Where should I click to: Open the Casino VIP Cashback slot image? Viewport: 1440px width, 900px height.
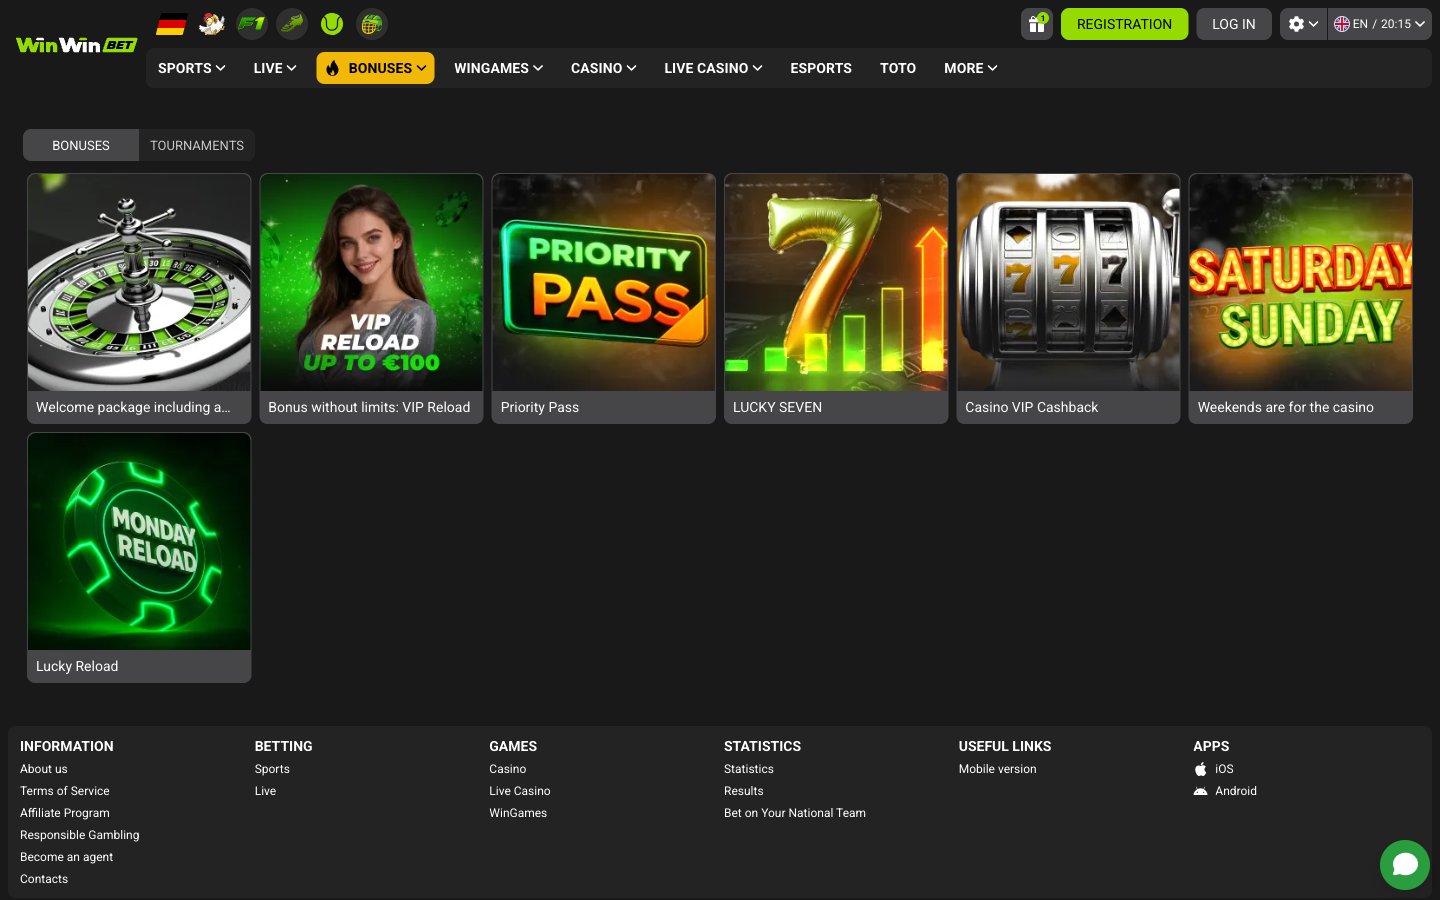coord(1068,282)
